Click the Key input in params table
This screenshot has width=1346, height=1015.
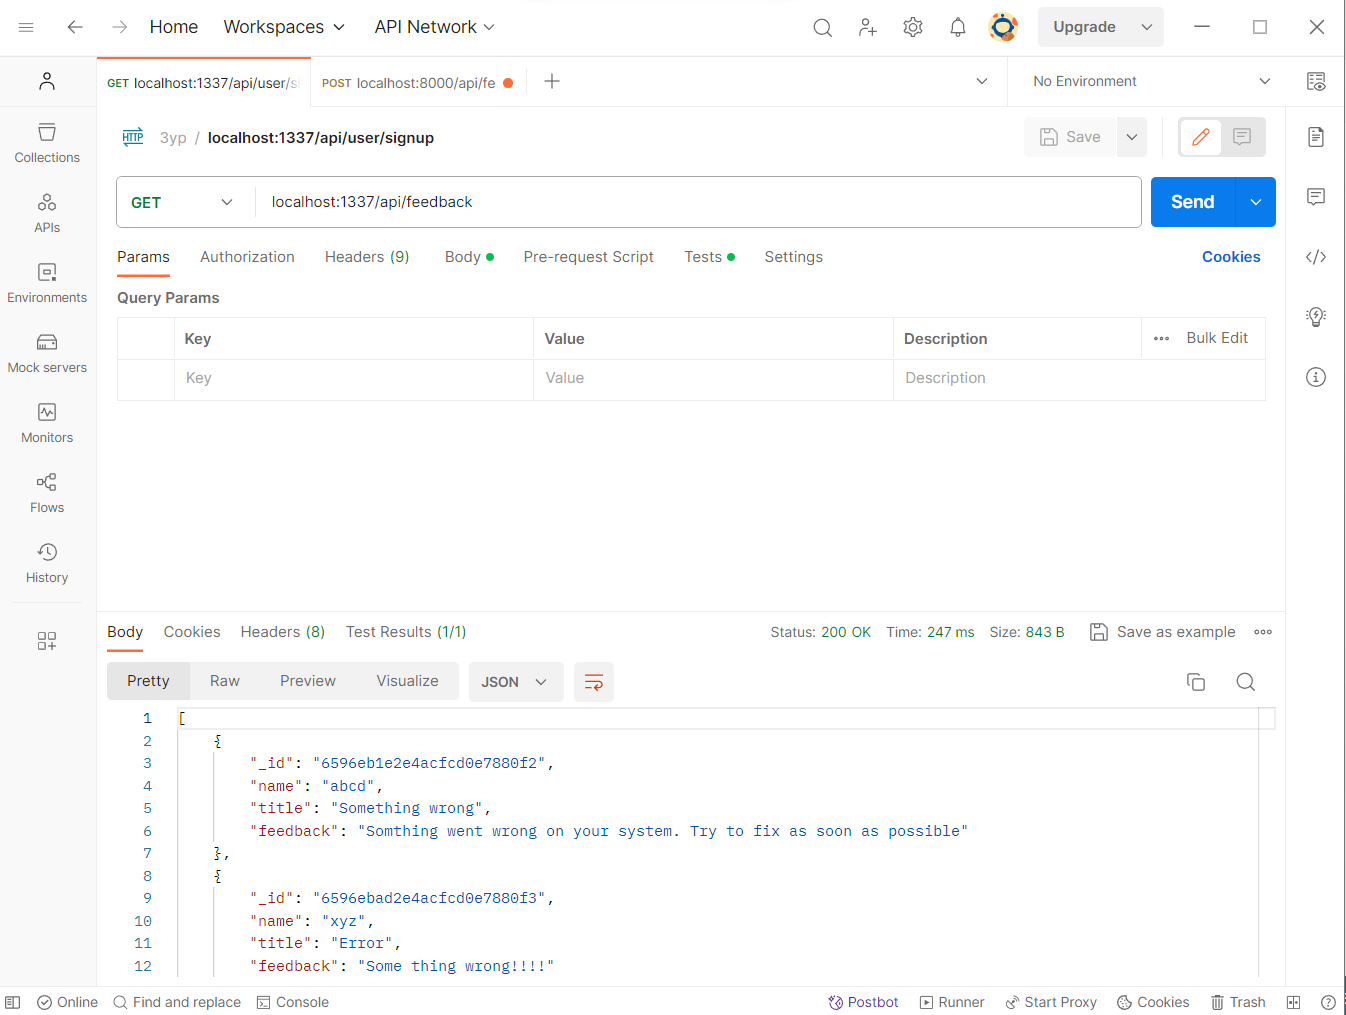pos(354,379)
